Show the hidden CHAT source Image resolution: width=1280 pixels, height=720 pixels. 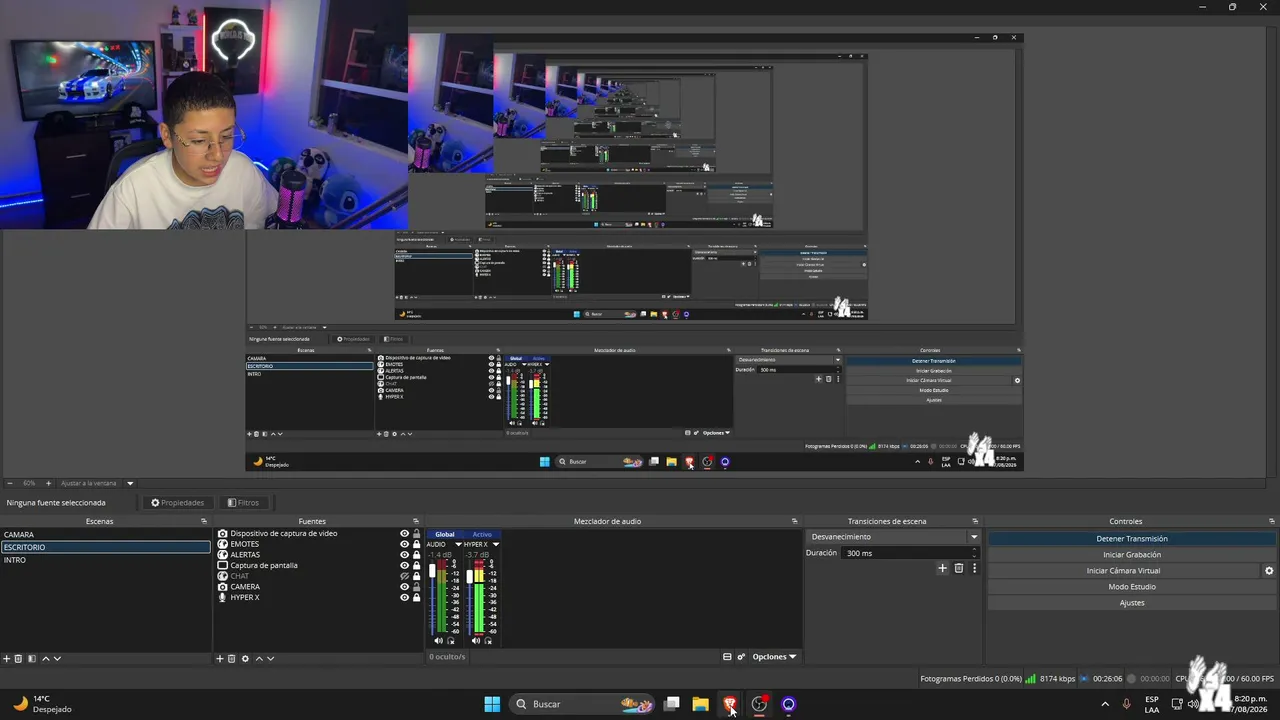[x=405, y=576]
